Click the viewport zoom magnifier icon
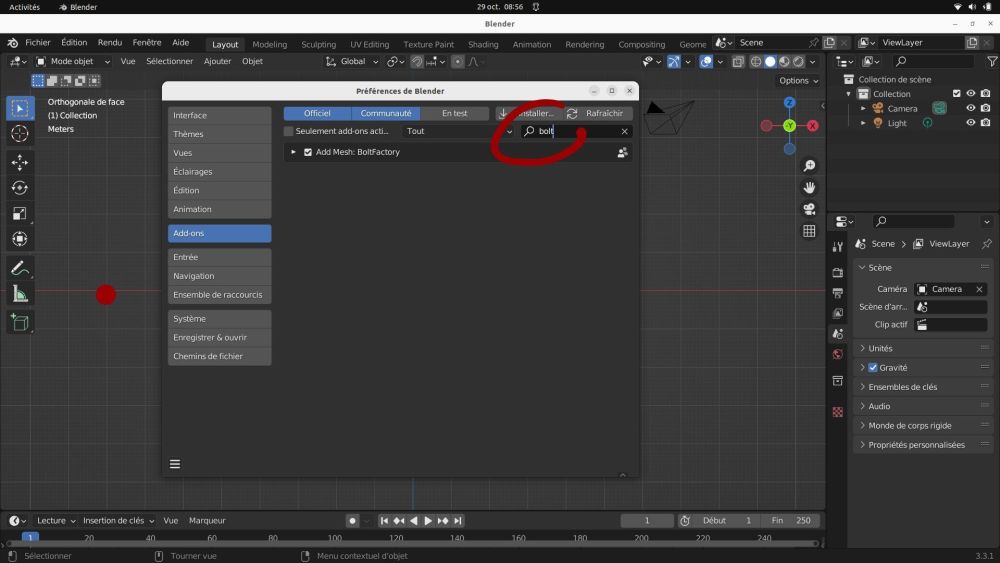The width and height of the screenshot is (1000, 563). click(x=809, y=166)
